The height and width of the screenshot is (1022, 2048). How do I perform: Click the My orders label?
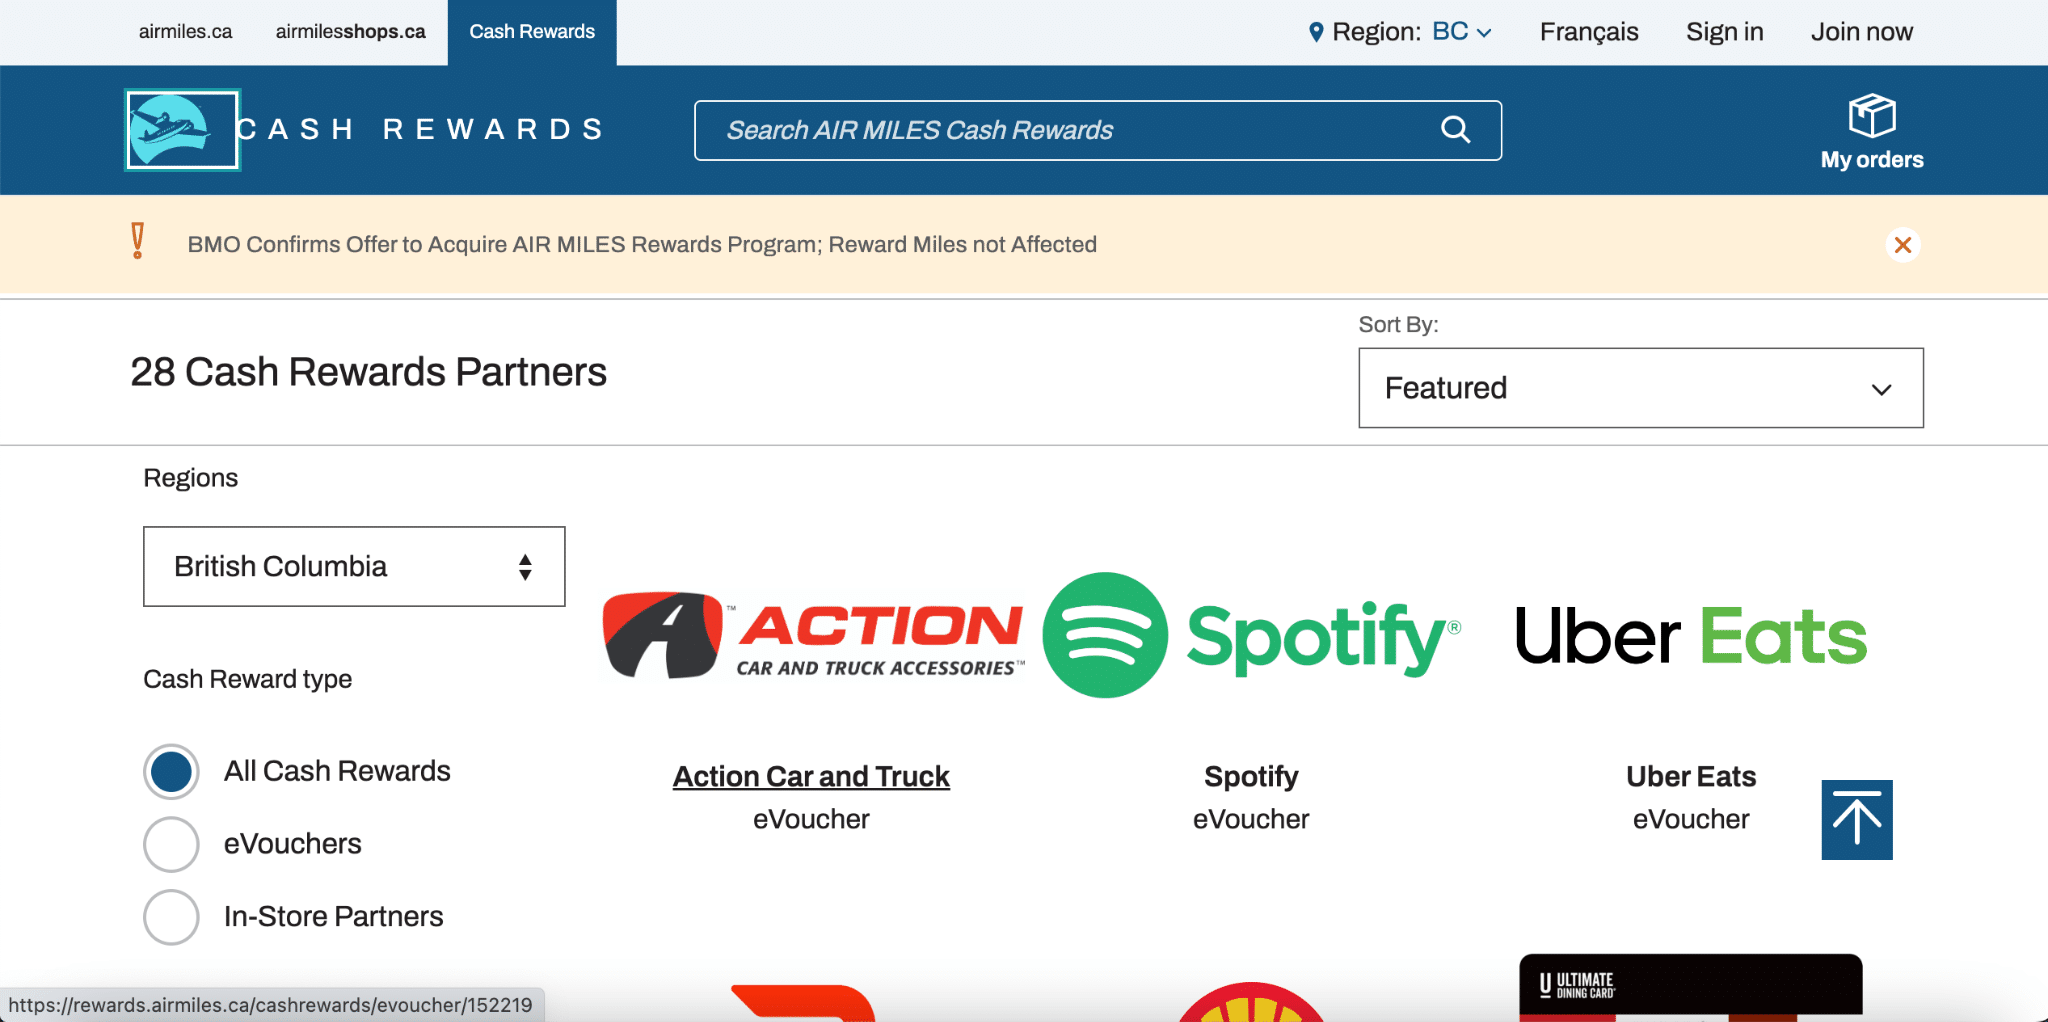click(1872, 160)
